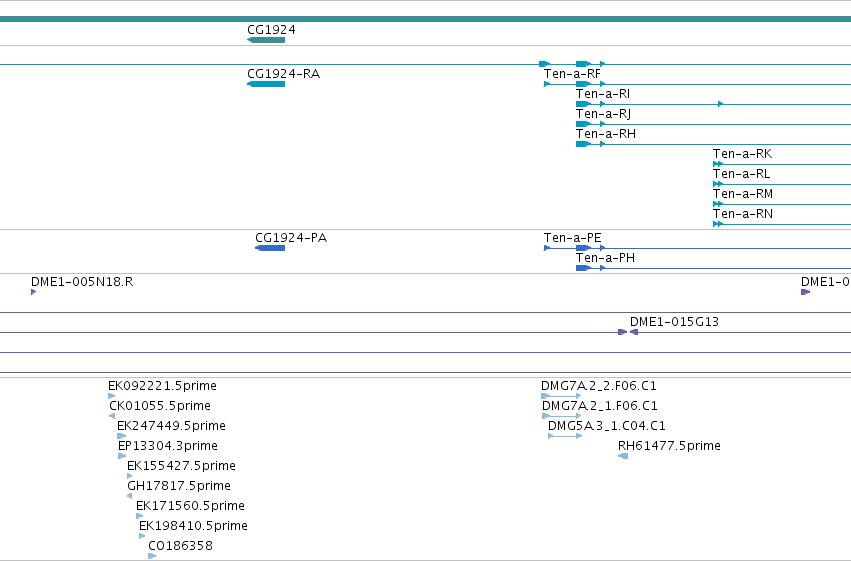Select the EK155427.5prime EST label
Viewport: 851px width, 561px height.
tap(181, 466)
